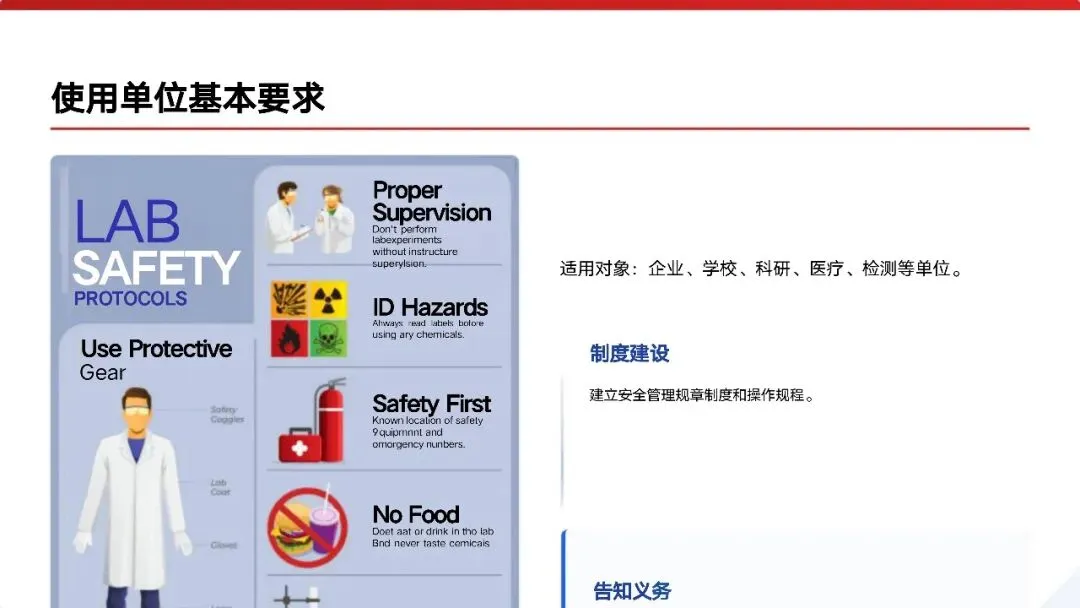The height and width of the screenshot is (608, 1080).
Task: Click the Use Protective Gear heading
Action: pos(156,359)
